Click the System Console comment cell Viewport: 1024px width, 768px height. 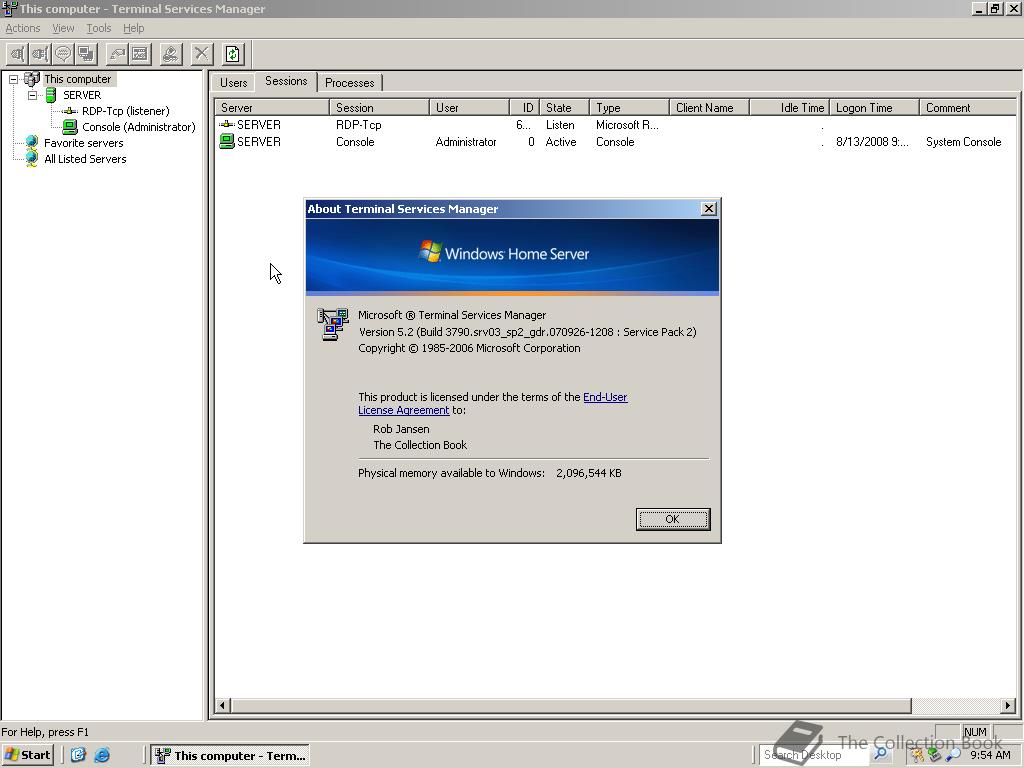(963, 142)
